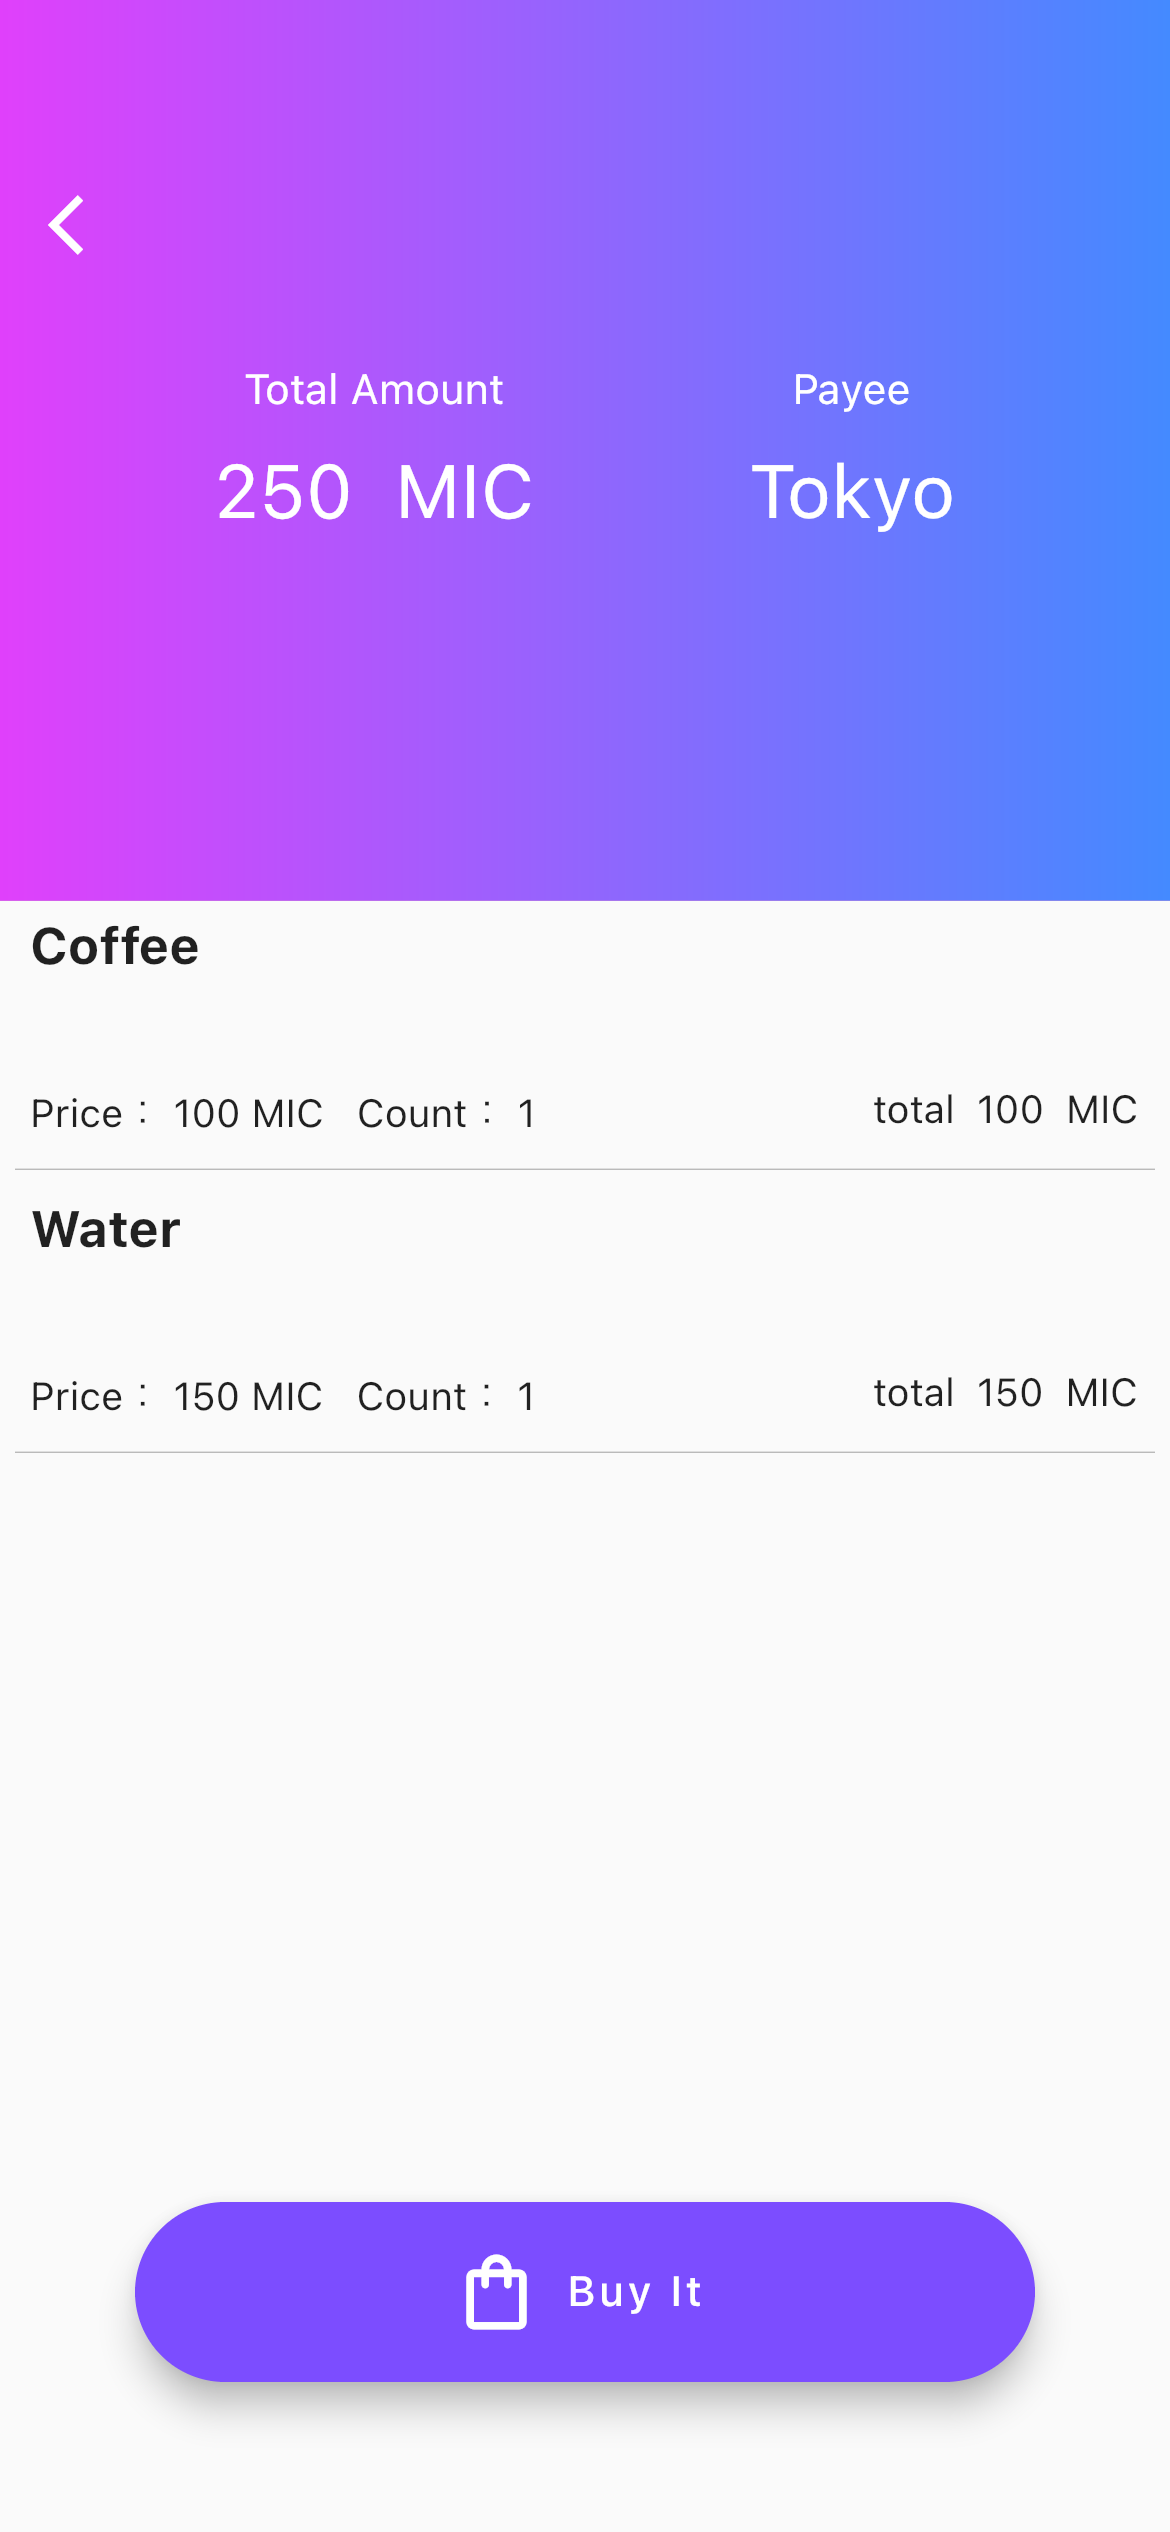
Task: Click the Count label in Coffee row
Action: point(412,1114)
